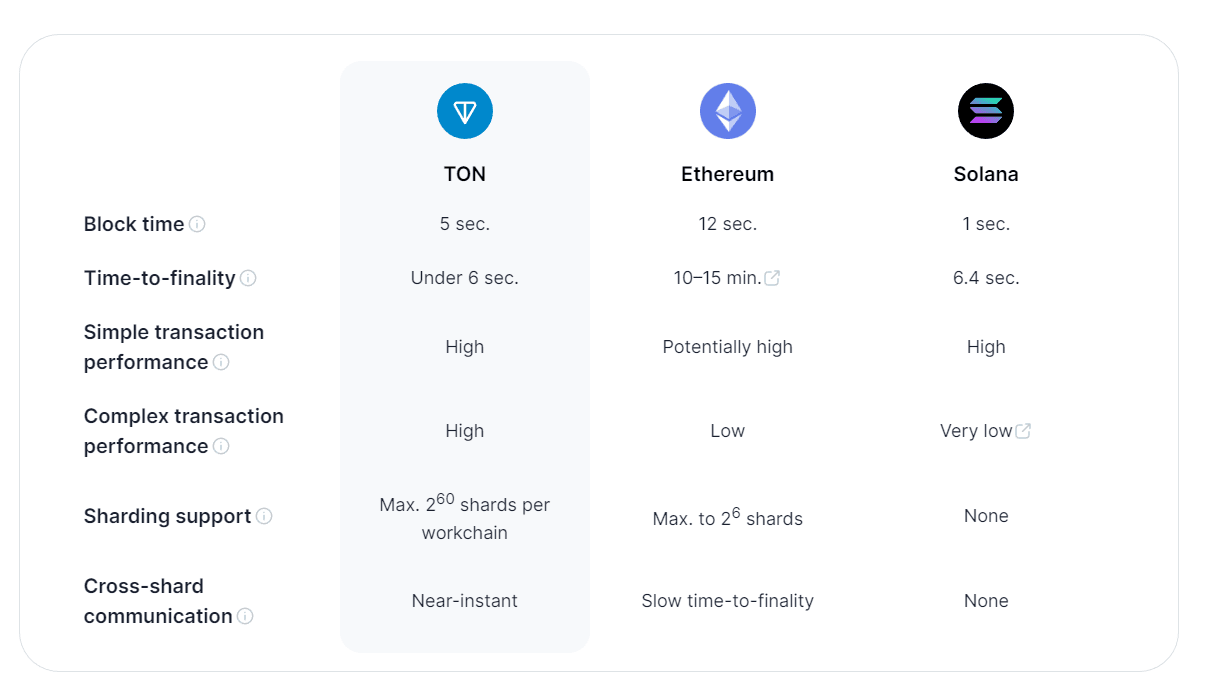Screen dimensions: 1209x687
Task: Click the TON logo icon
Action: (465, 111)
